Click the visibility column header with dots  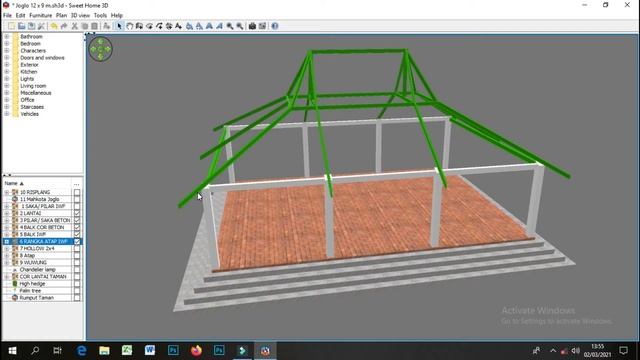(77, 184)
